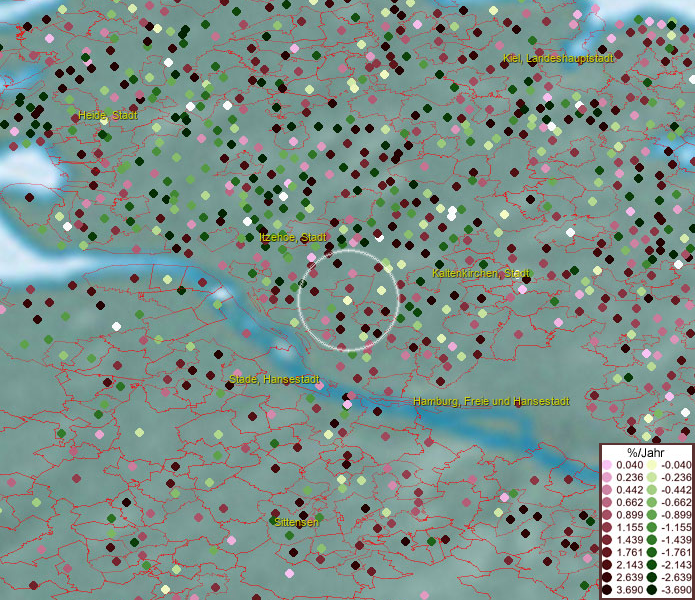Select the Sittensen map label
Screen dimensions: 695x600
297,522
